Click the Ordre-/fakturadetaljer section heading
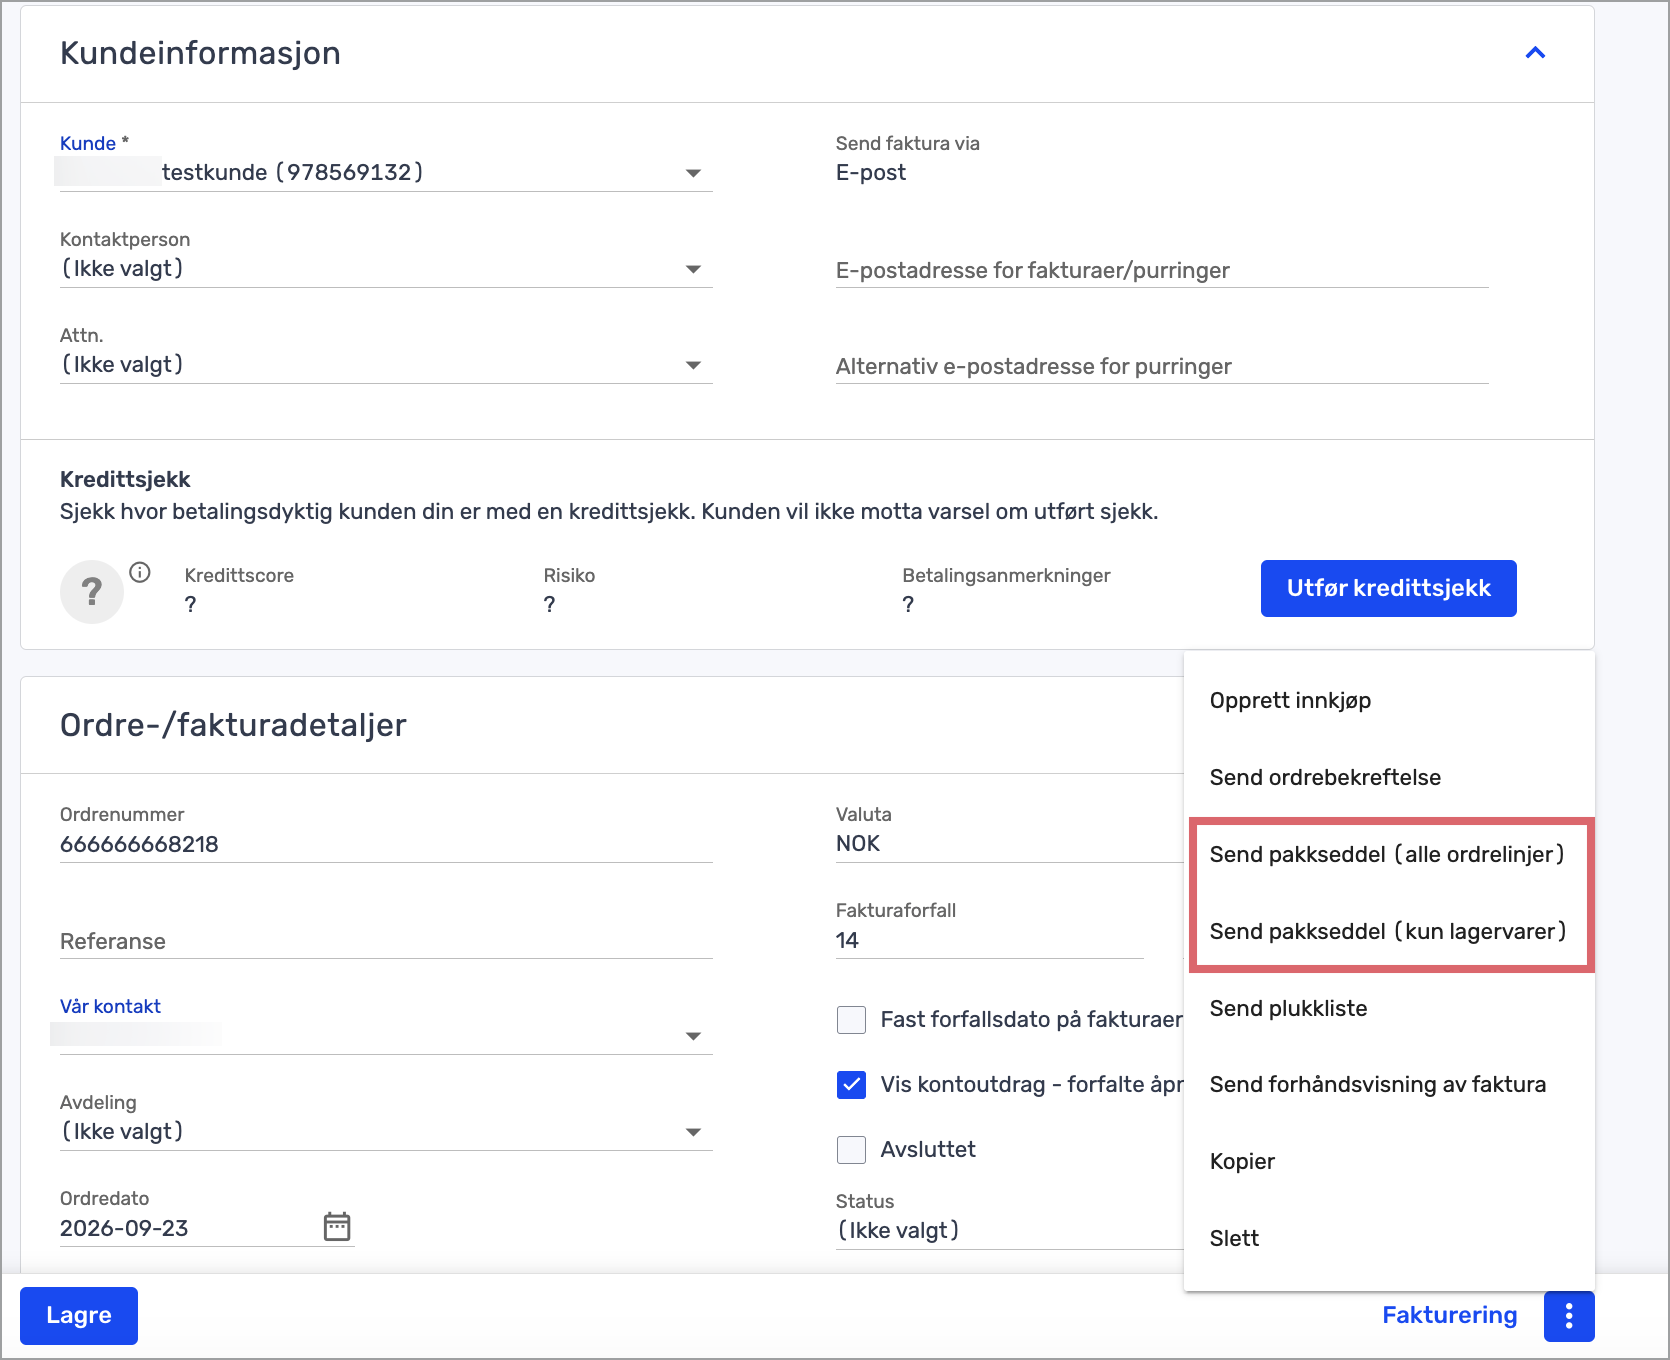1670x1360 pixels. pos(233,725)
